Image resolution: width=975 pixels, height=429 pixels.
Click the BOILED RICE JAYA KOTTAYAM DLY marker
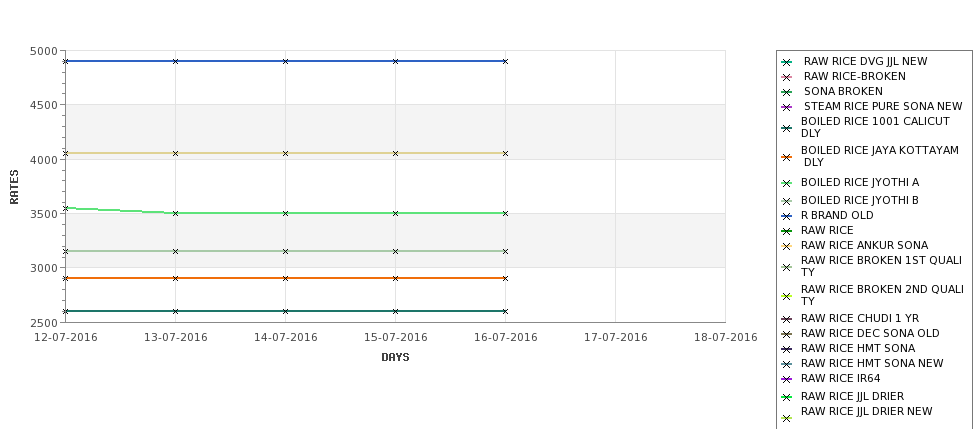[x=786, y=157]
